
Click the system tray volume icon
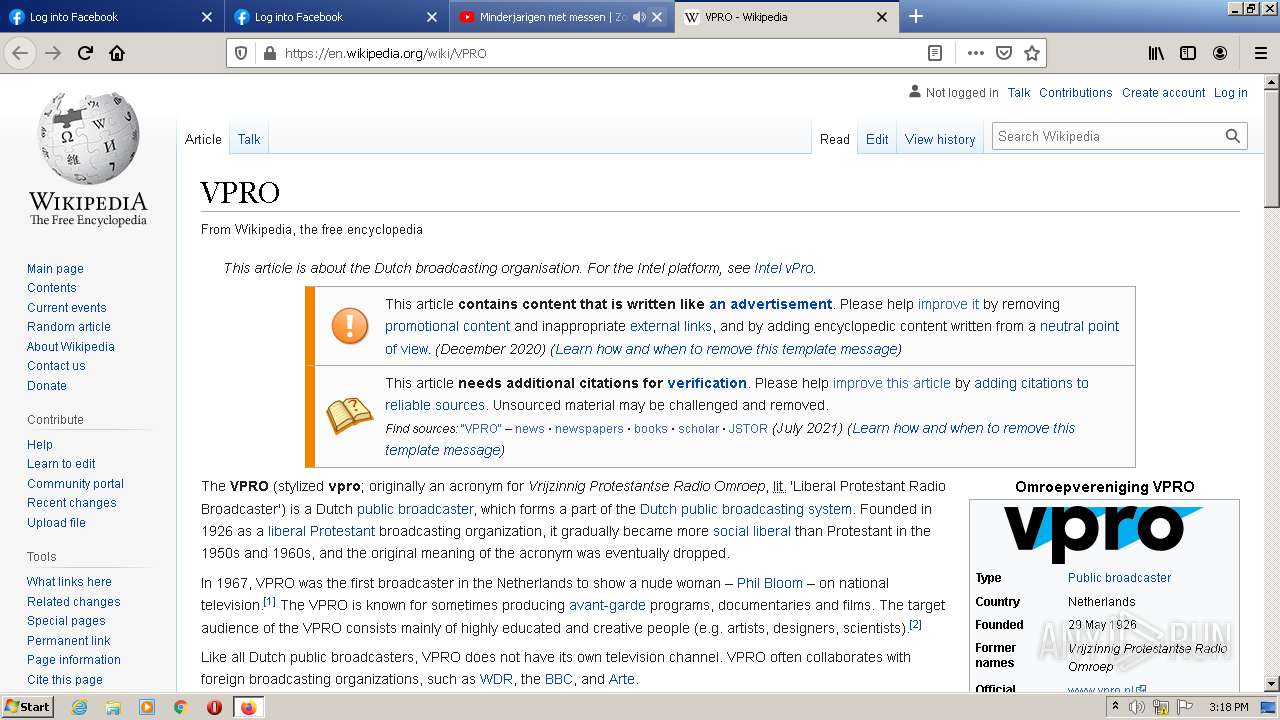point(1137,707)
